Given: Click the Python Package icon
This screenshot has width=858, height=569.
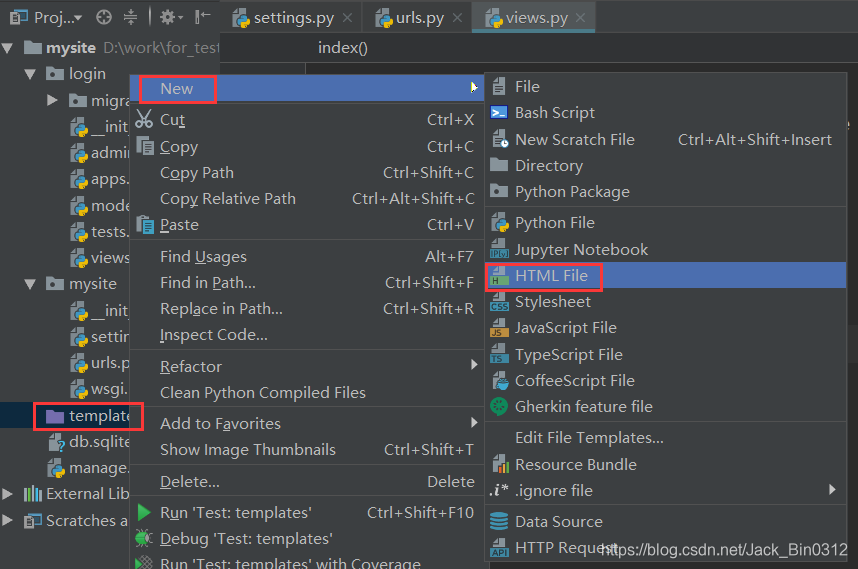Looking at the screenshot, I should 499,191.
